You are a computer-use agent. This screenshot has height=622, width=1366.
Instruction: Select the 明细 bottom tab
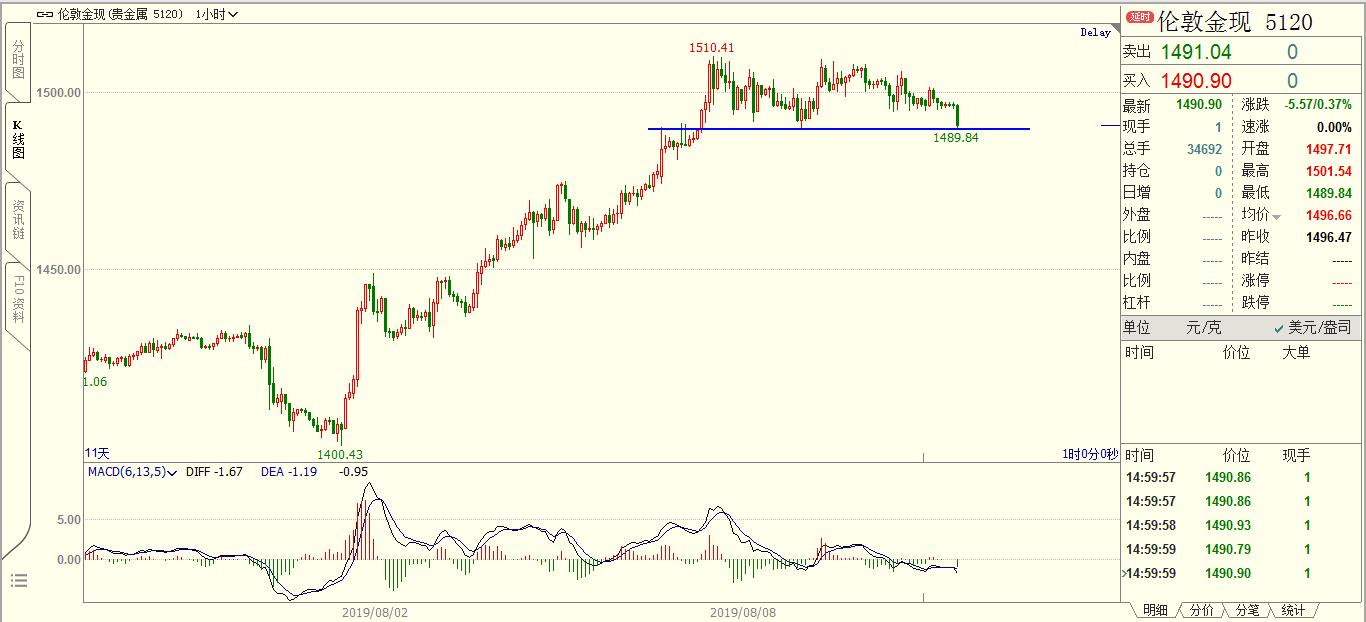pyautogui.click(x=1154, y=610)
